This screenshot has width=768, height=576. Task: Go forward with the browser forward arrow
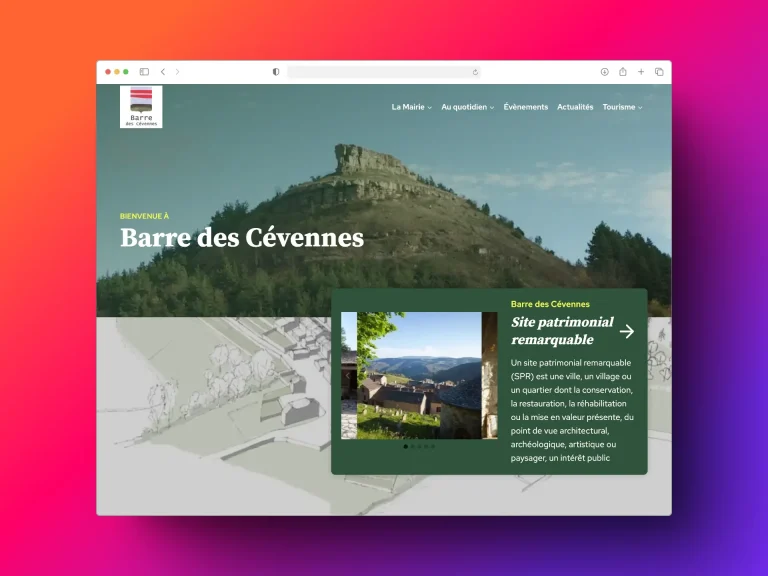coord(177,72)
